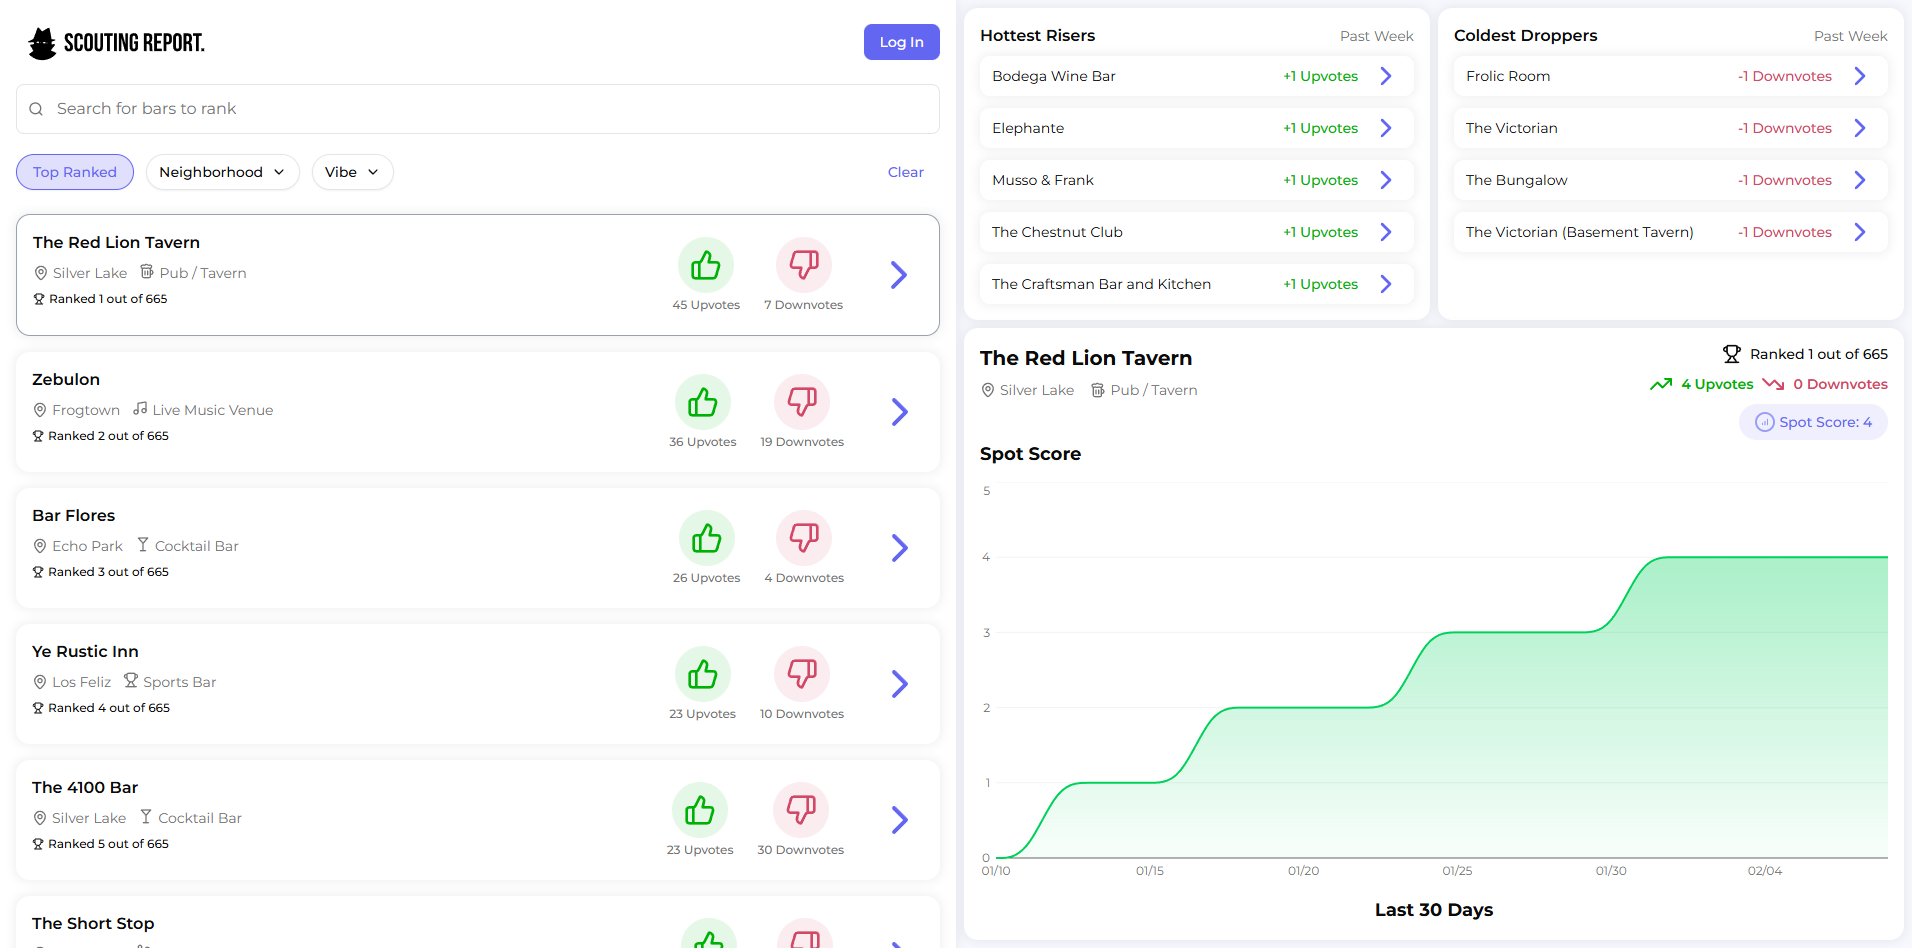
Task: Downvote The Red Lion Tavern
Action: click(x=804, y=266)
